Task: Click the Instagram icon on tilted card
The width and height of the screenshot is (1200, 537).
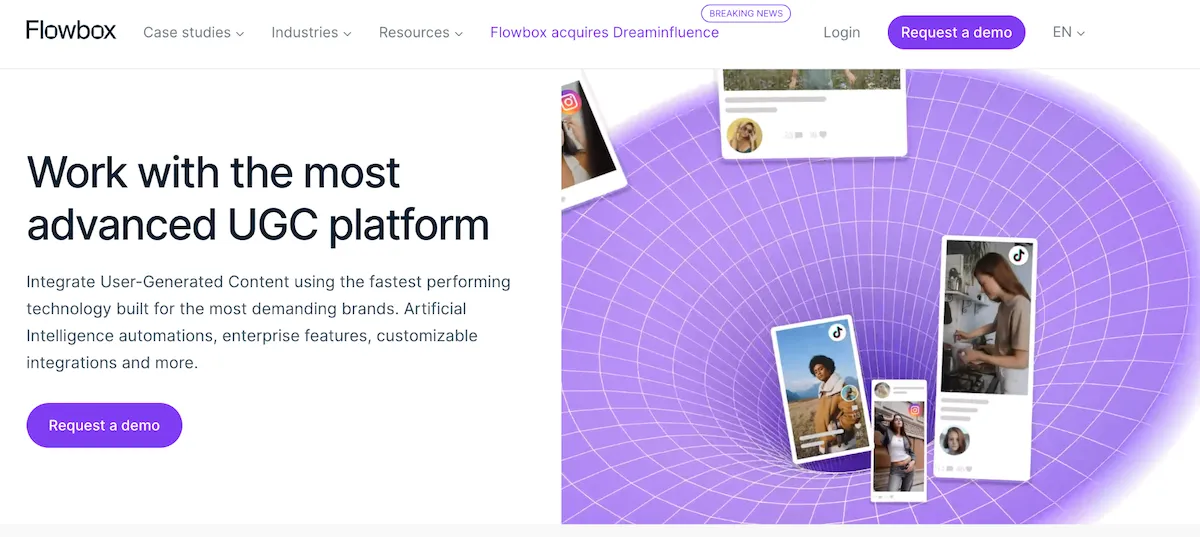Action: tap(570, 101)
